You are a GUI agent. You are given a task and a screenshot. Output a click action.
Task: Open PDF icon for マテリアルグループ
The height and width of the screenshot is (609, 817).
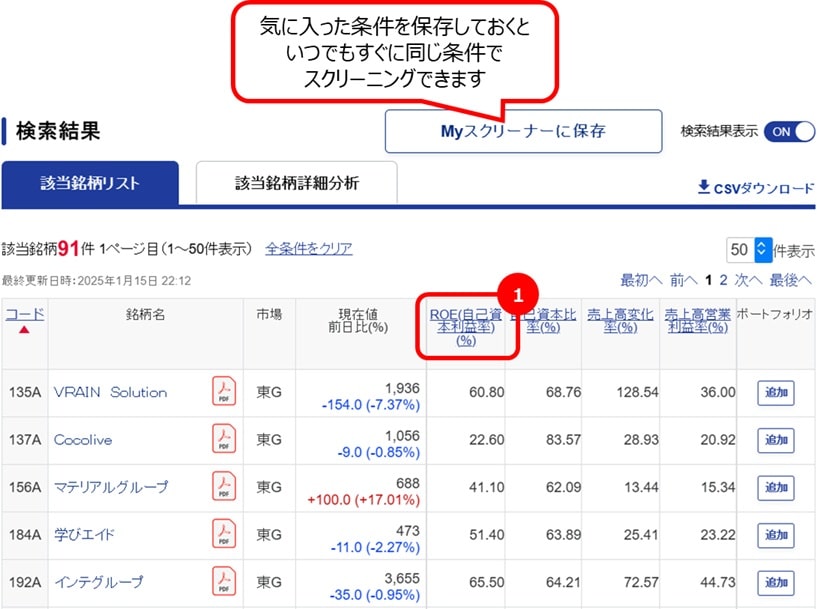[x=224, y=486]
